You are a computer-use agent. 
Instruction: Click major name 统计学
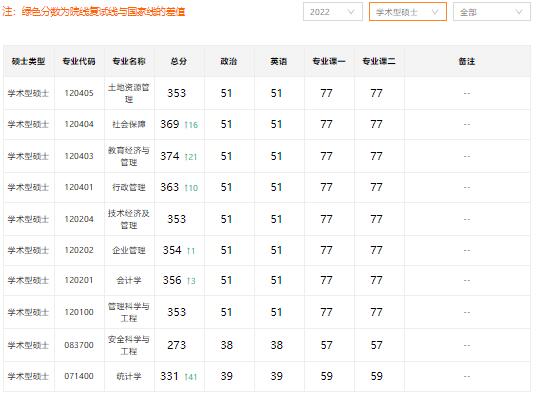(x=129, y=376)
